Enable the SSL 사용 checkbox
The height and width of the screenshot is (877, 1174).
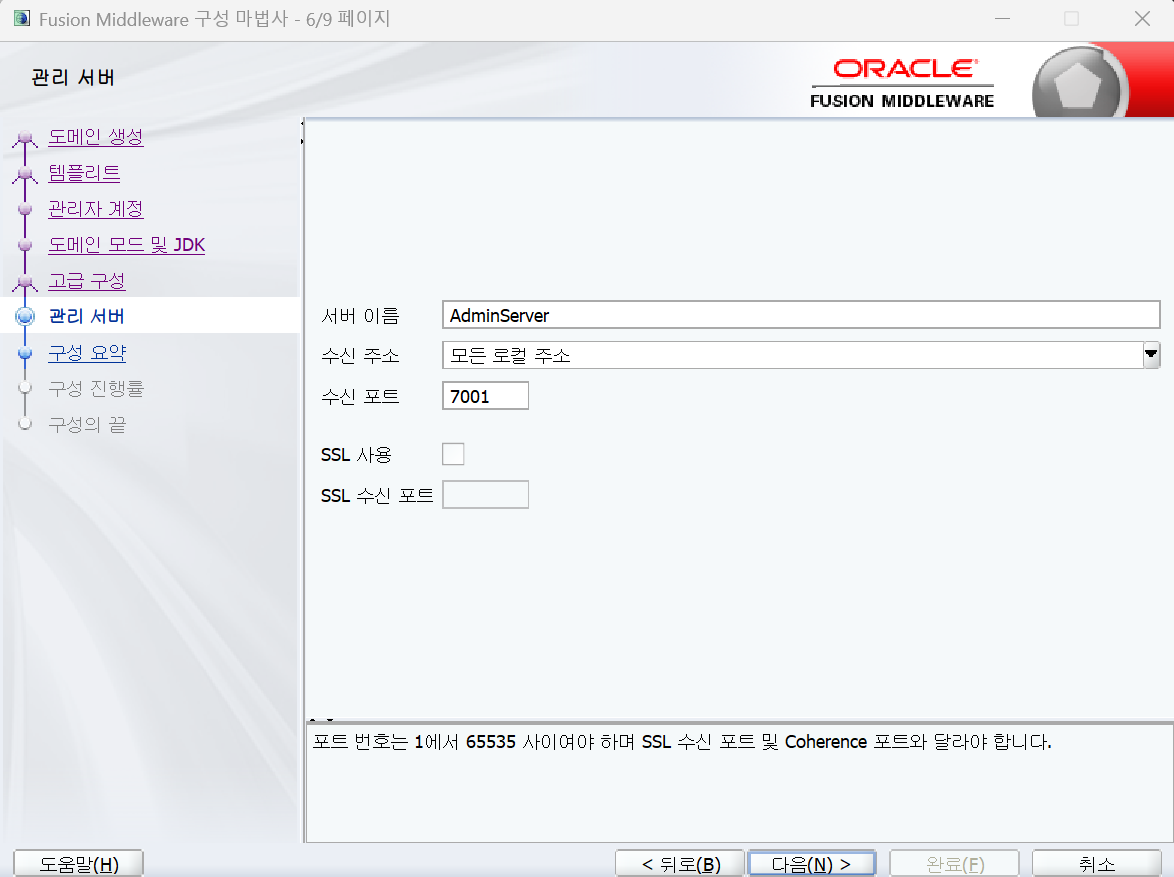click(453, 454)
